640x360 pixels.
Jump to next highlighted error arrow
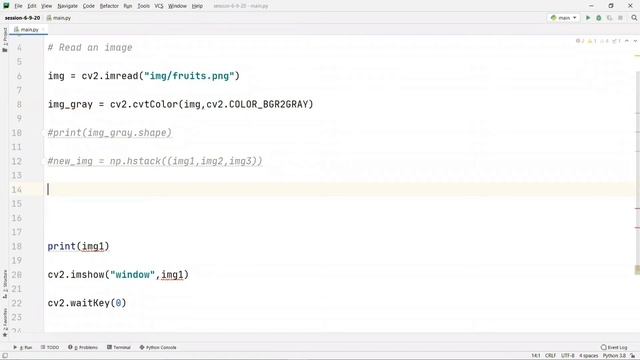[635, 41]
